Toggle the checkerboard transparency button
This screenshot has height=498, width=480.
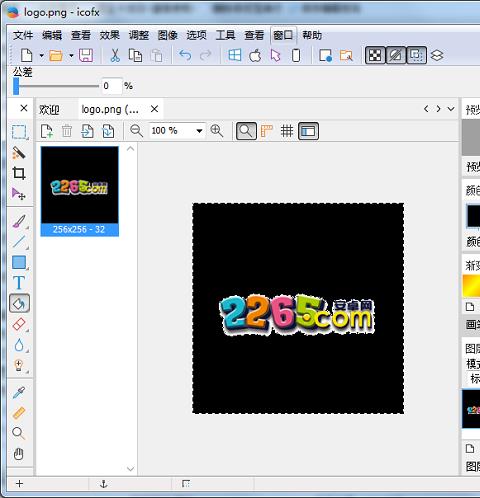click(x=375, y=55)
